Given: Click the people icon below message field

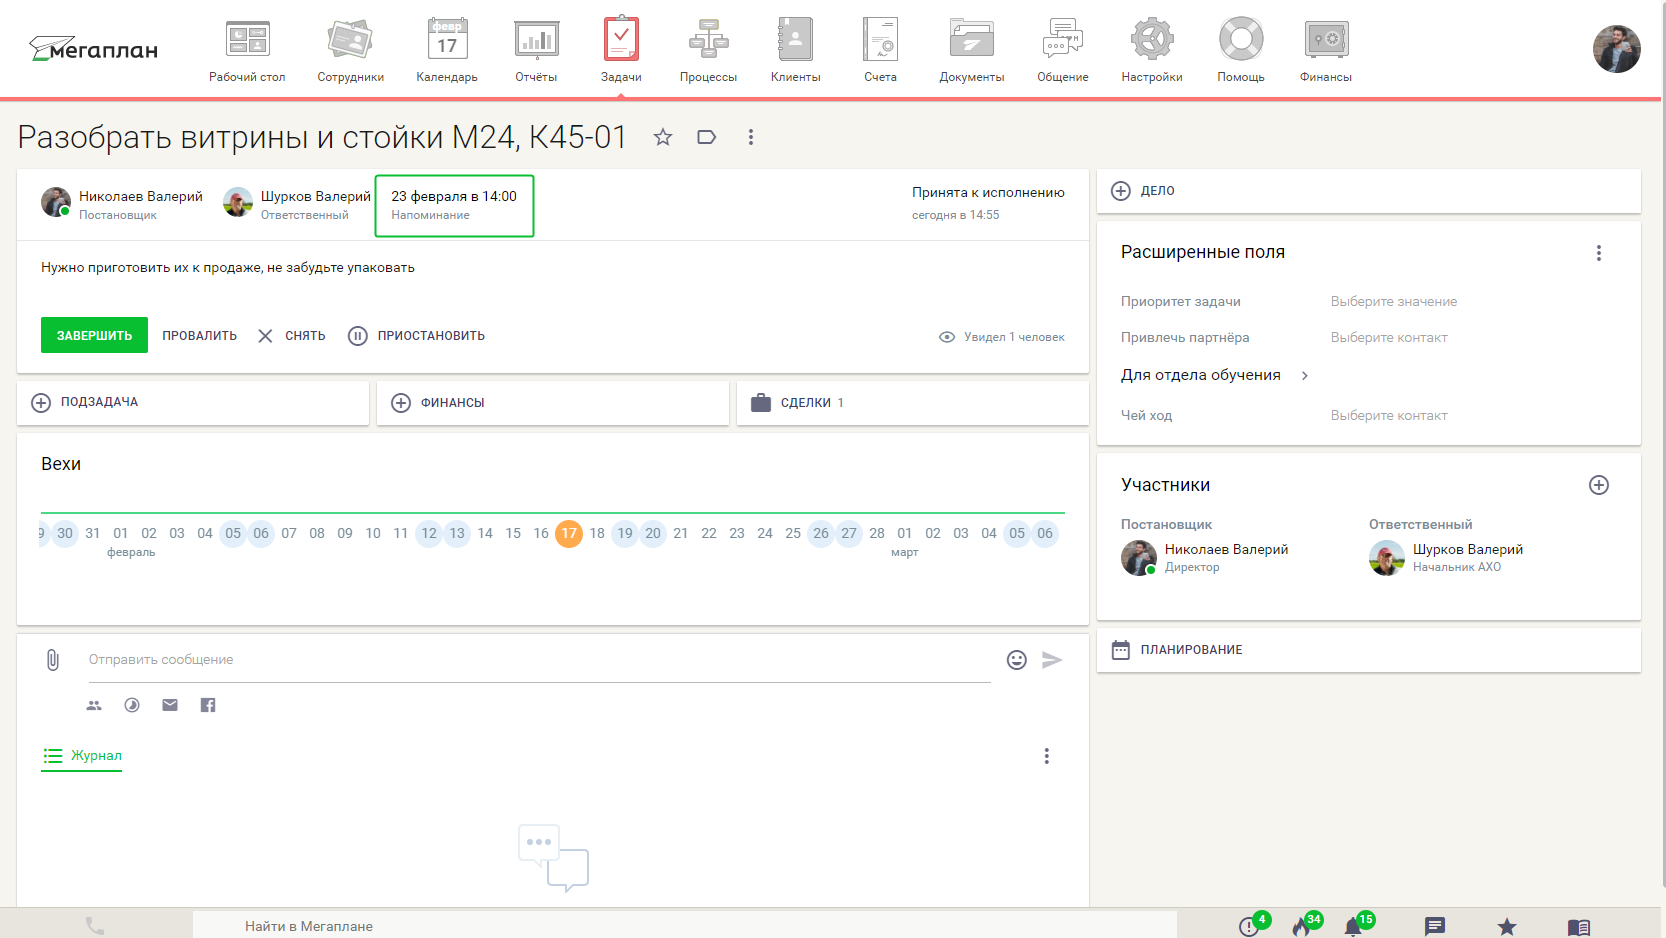Looking at the screenshot, I should 94,705.
